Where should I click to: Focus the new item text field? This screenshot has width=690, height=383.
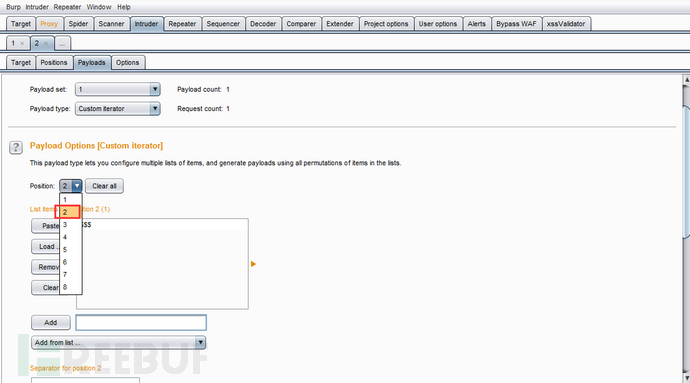coord(141,323)
